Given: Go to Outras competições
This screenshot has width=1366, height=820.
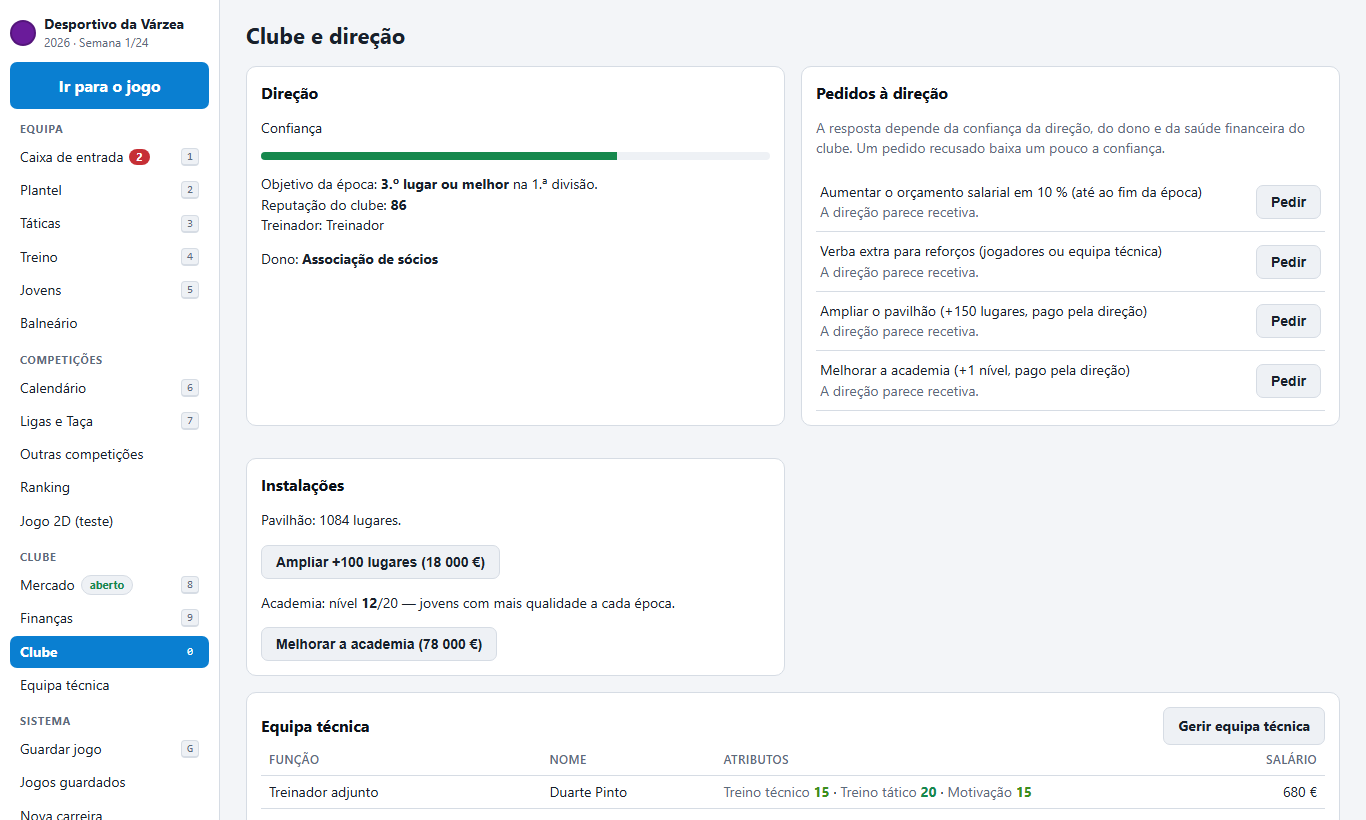Looking at the screenshot, I should pyautogui.click(x=109, y=454).
